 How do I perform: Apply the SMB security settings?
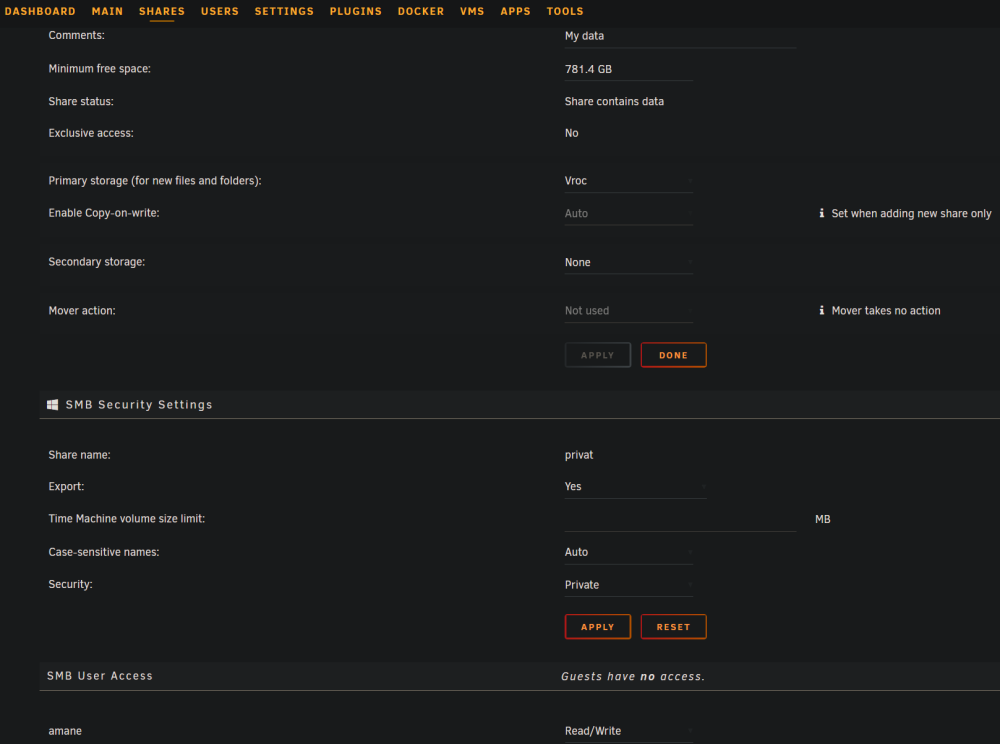[x=598, y=627]
